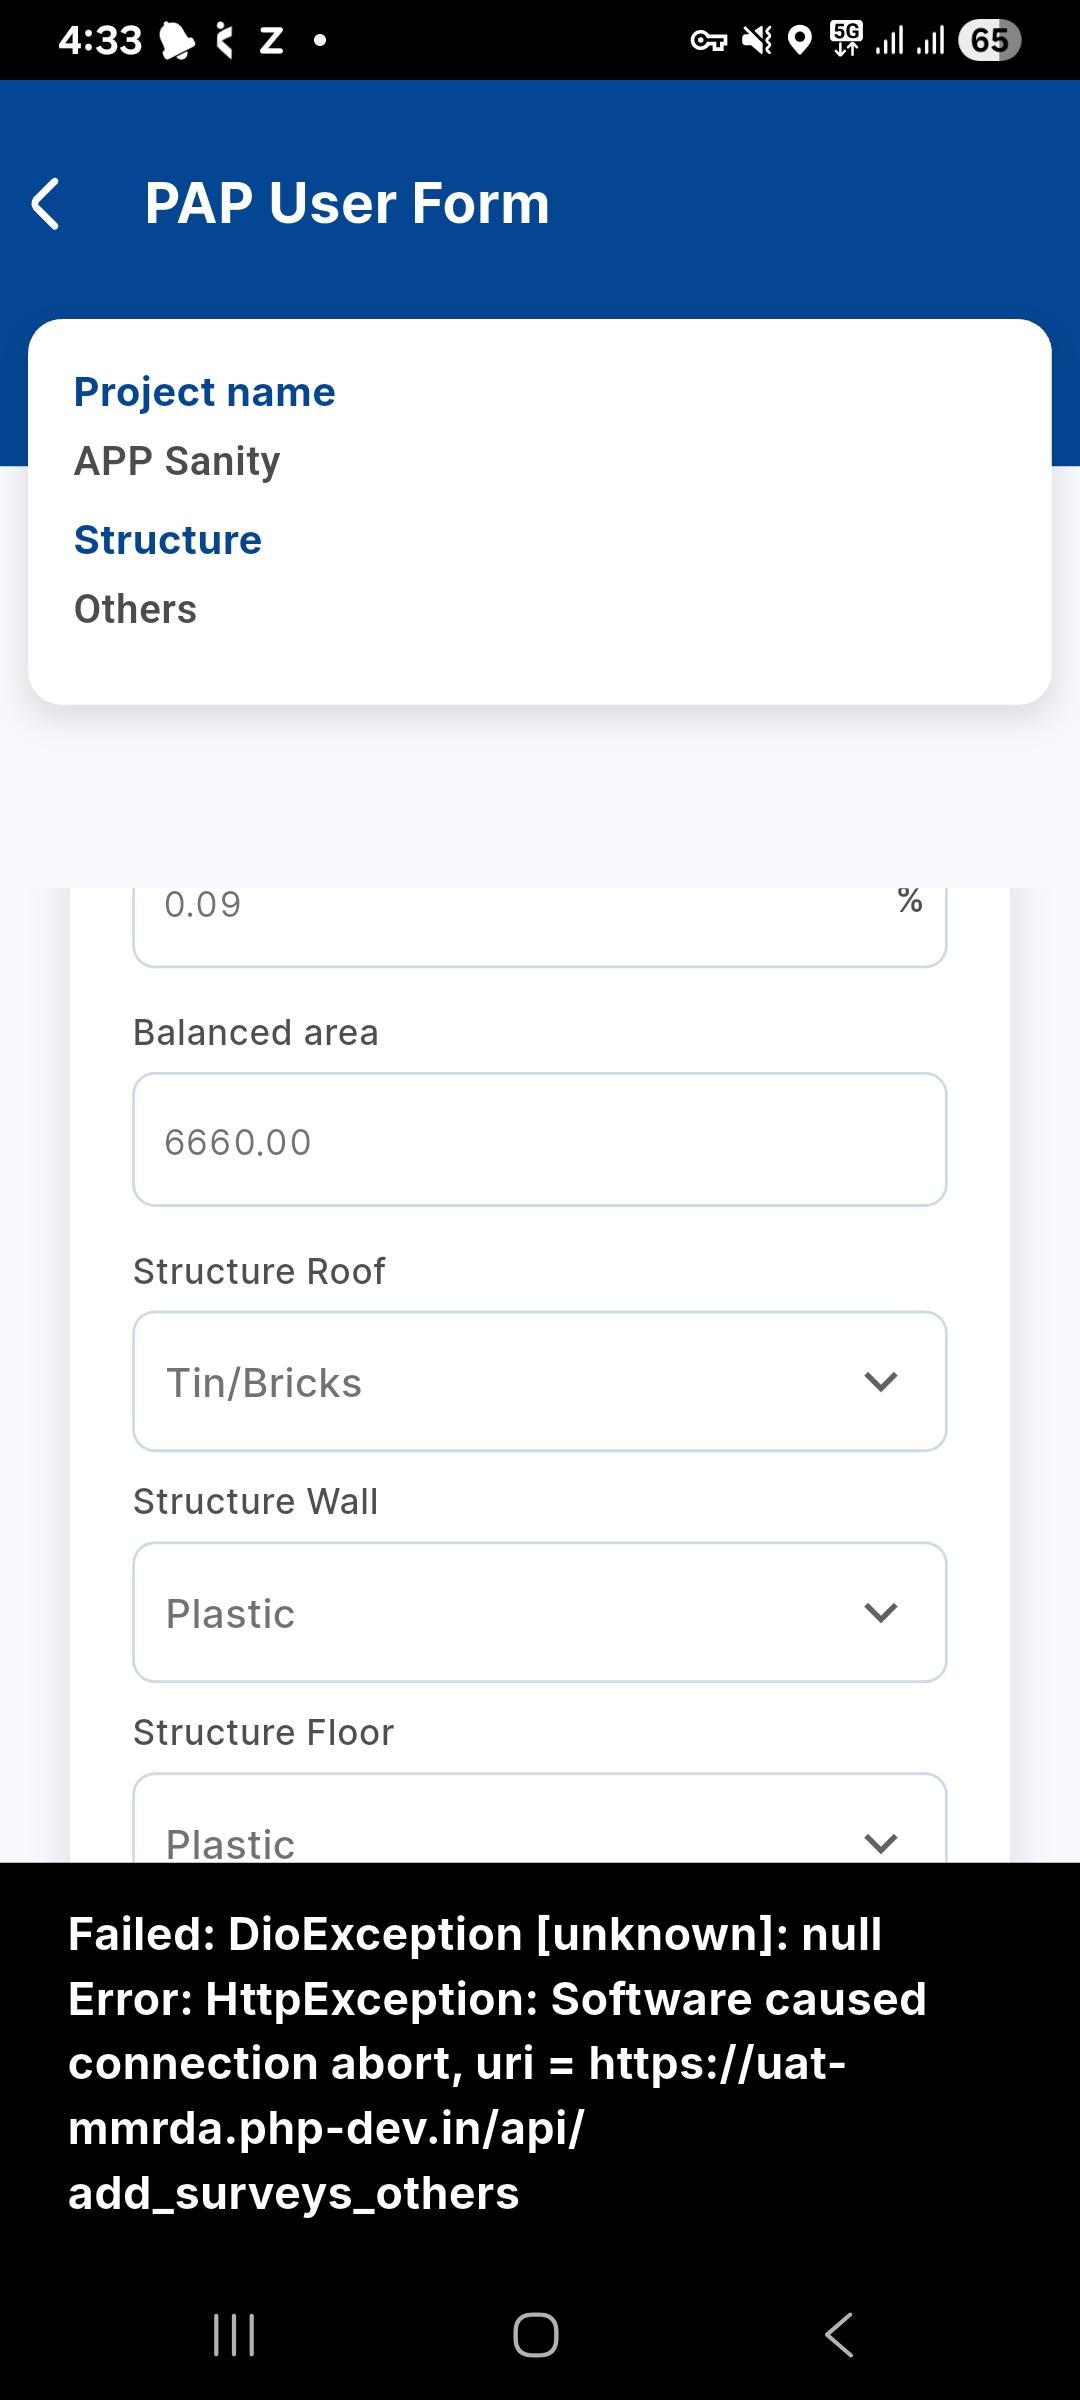Image resolution: width=1080 pixels, height=2400 pixels.
Task: Tap the location pin status icon
Action: 799,41
